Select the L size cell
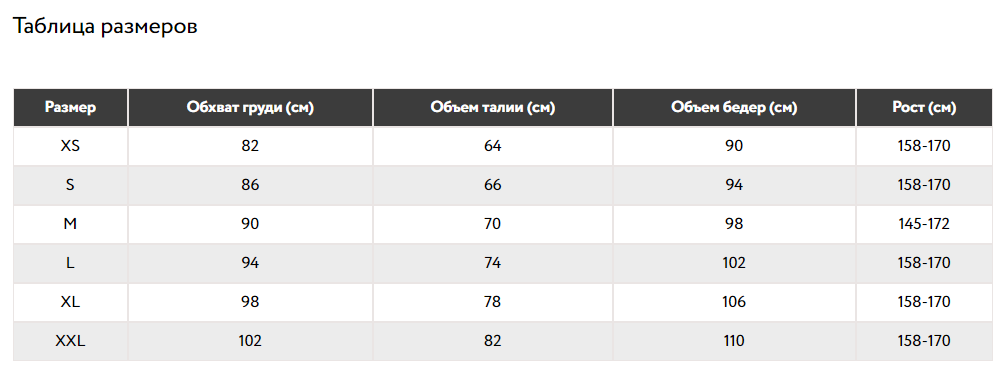Screen dimensions: 1001x374 [70, 263]
